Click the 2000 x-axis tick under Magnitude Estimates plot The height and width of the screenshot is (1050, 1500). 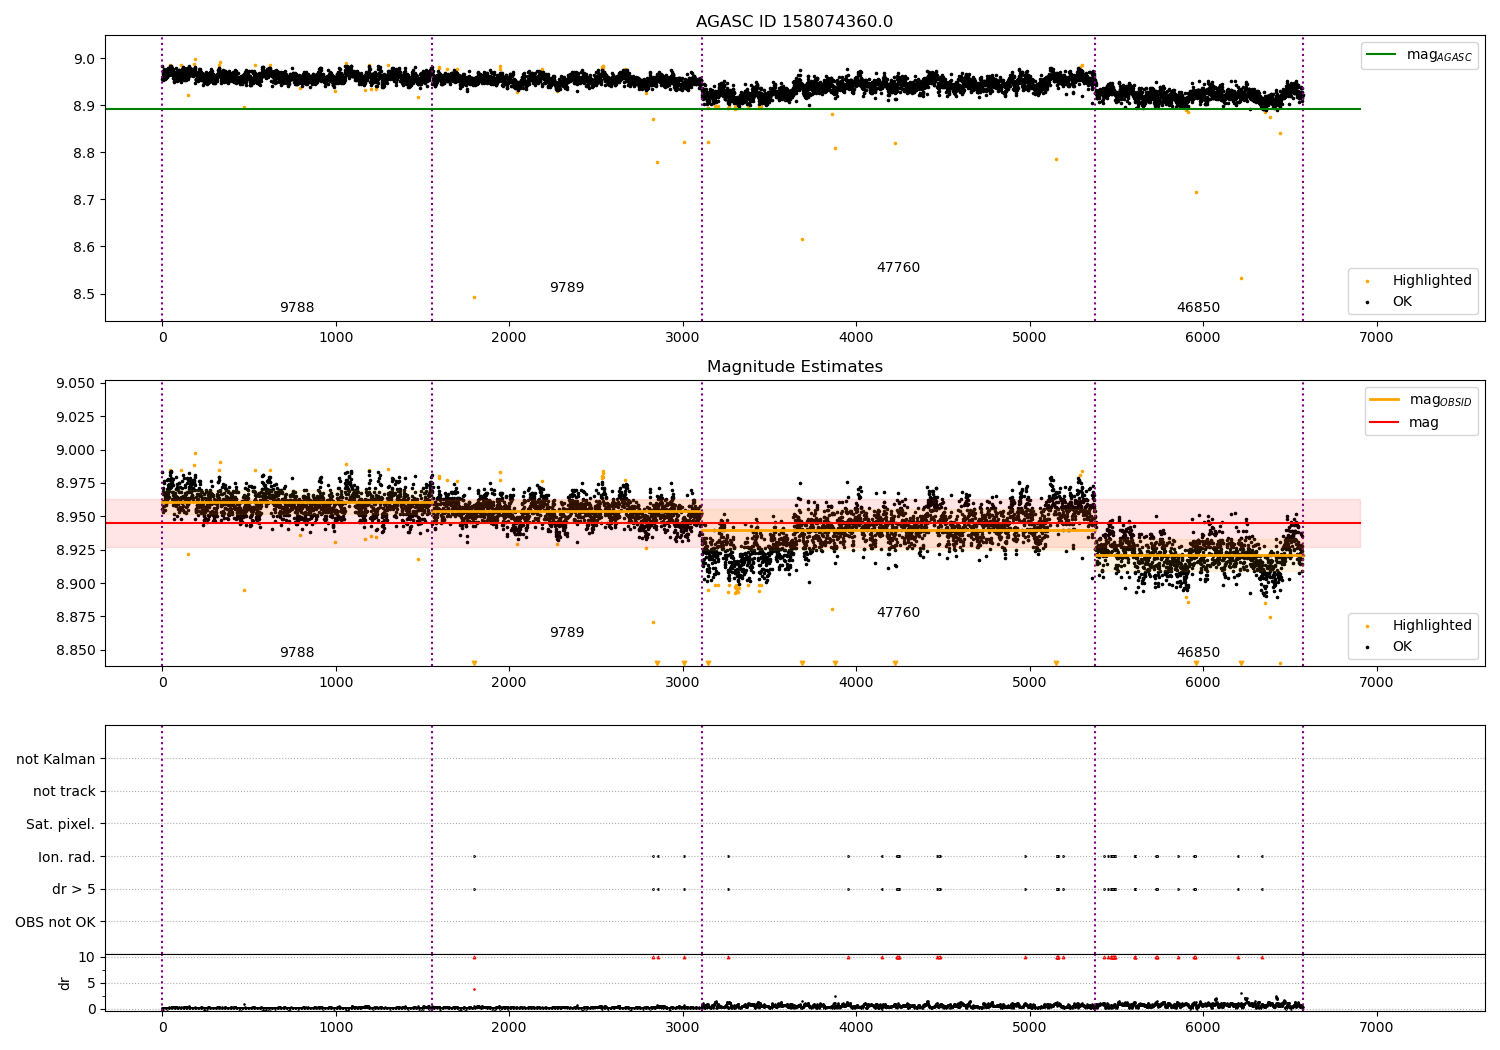(x=509, y=683)
